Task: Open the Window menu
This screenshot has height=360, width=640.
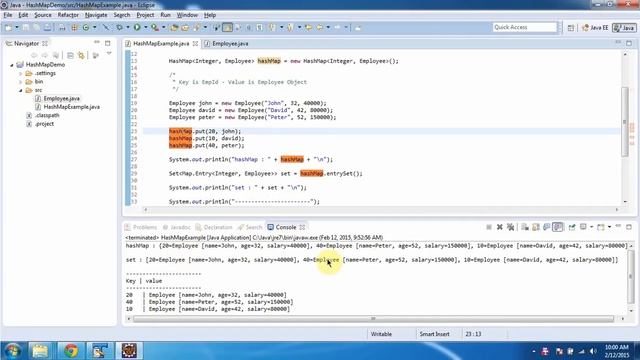Action: click(x=187, y=15)
